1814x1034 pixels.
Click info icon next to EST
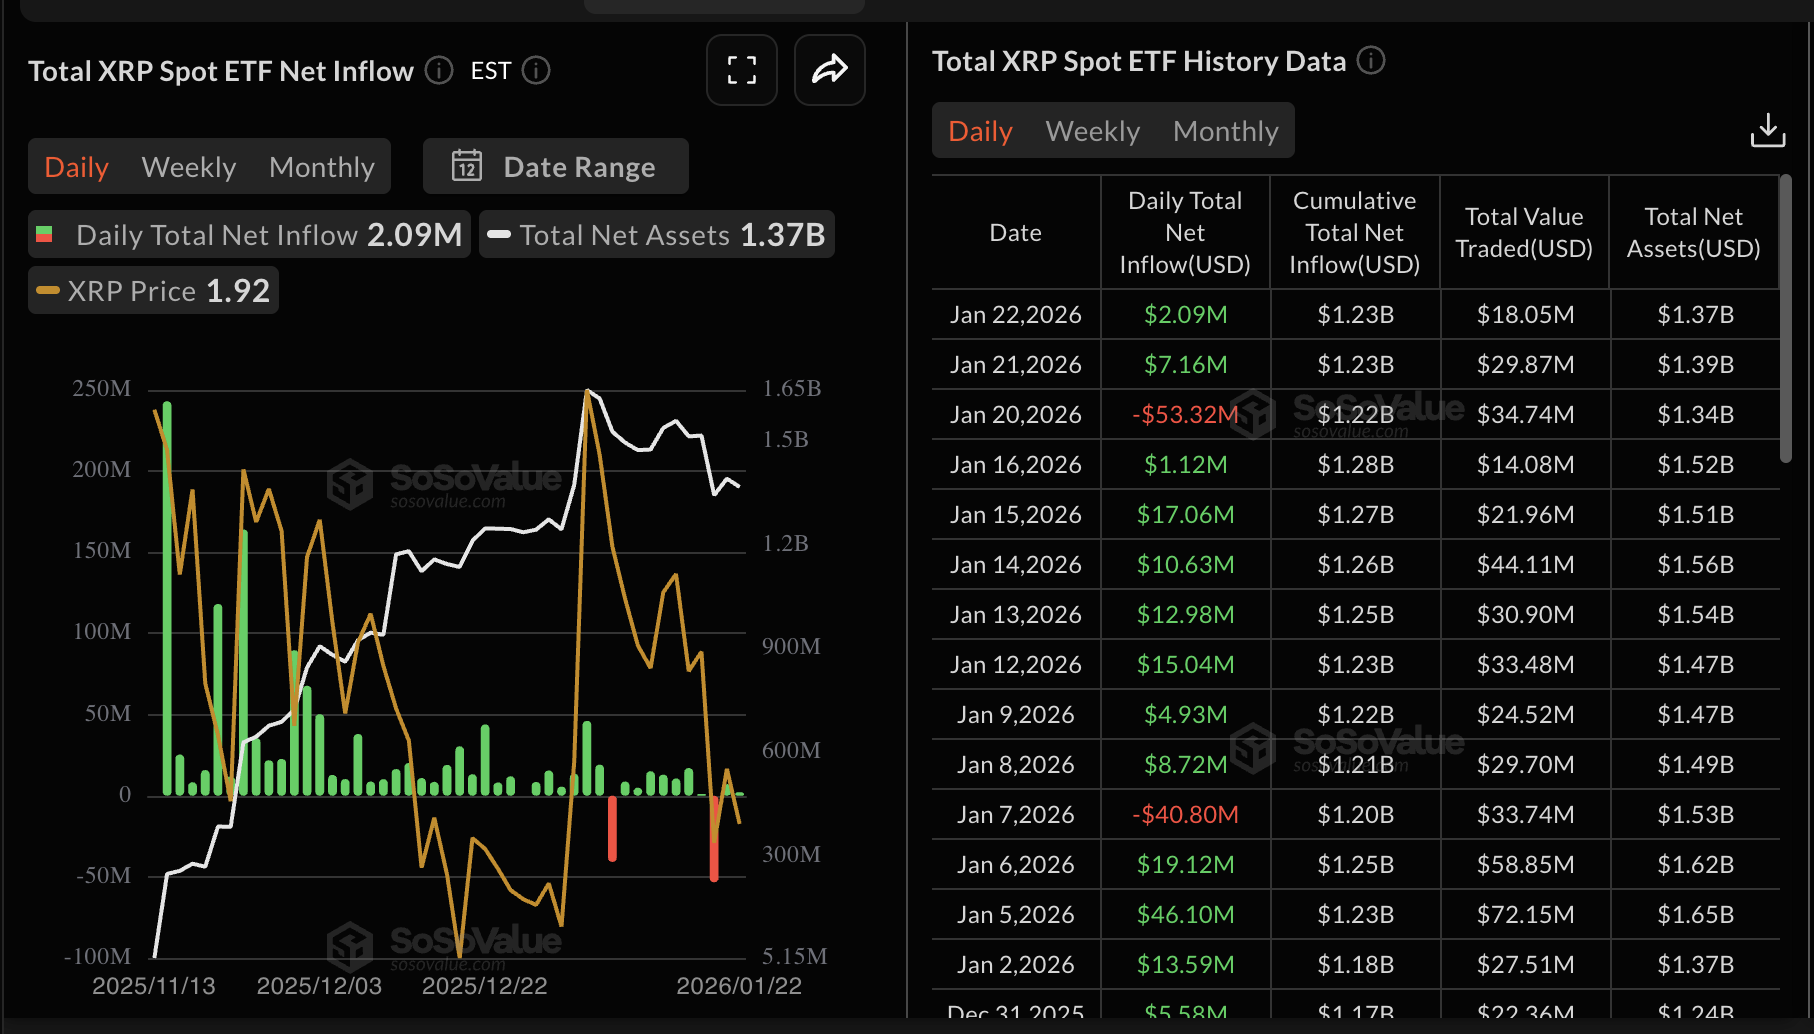[536, 71]
